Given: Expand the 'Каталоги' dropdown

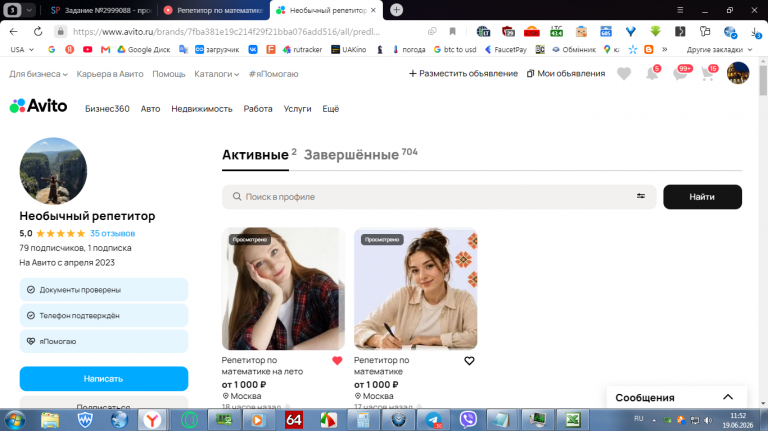Looking at the screenshot, I should (x=216, y=74).
